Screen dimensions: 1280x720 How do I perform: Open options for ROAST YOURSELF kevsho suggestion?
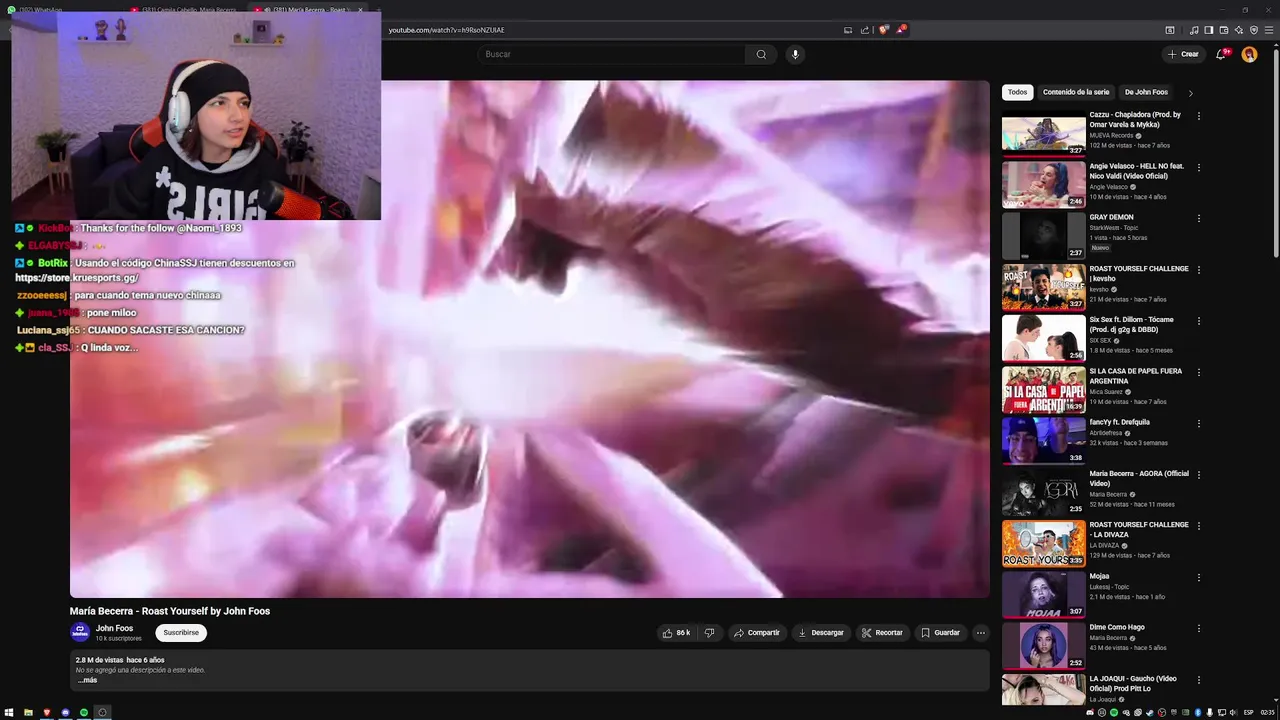pos(1198,270)
